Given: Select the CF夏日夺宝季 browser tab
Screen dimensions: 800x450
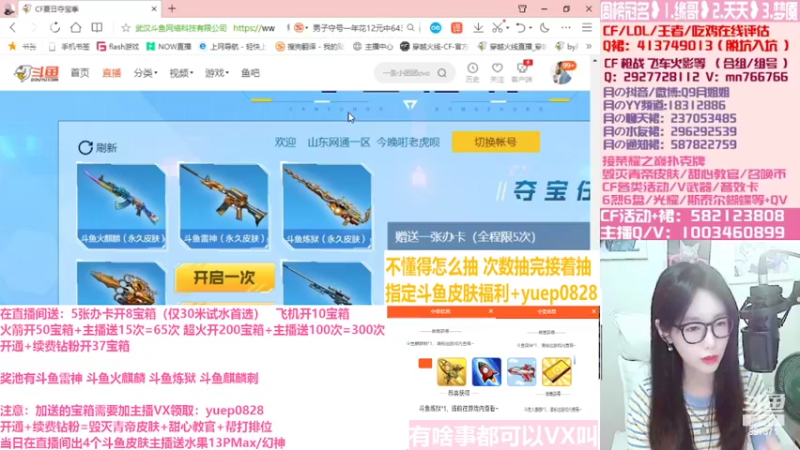Looking at the screenshot, I should (89, 9).
